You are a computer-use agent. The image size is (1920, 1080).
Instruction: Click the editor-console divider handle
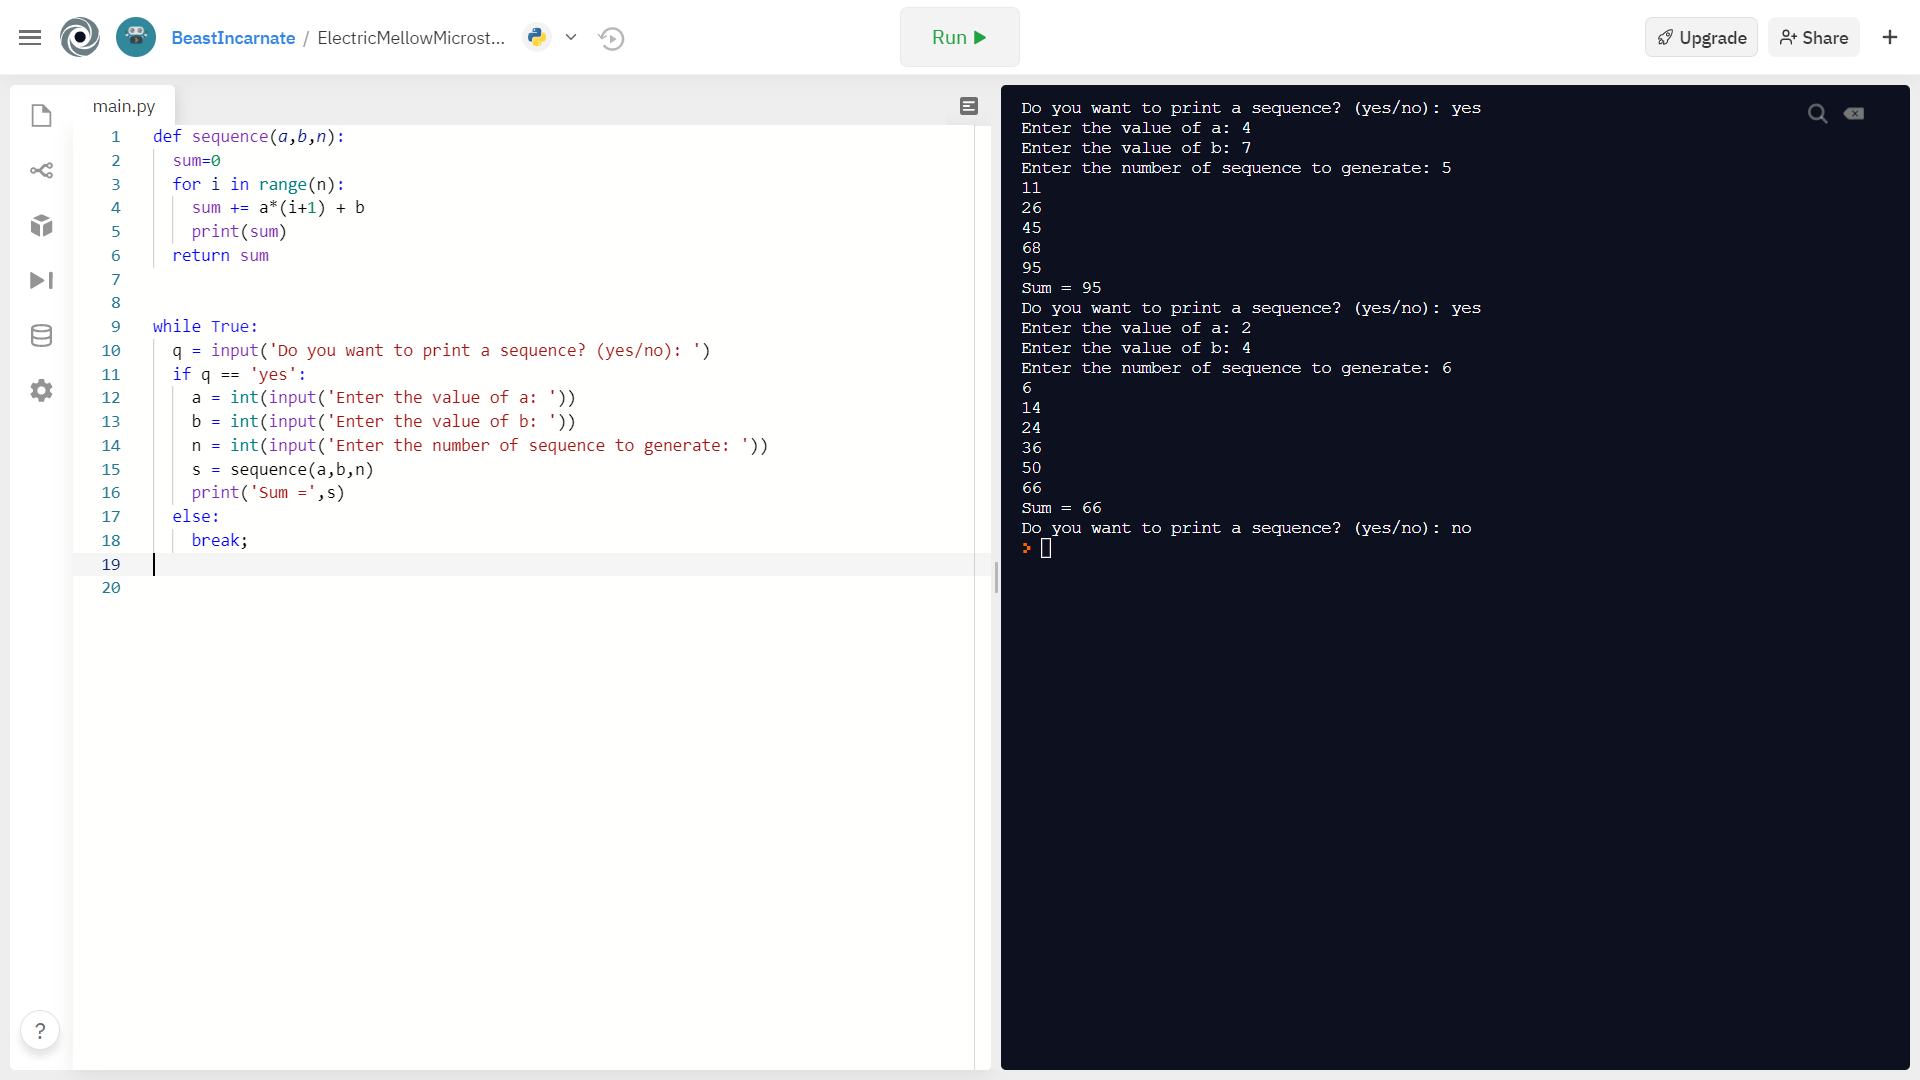(996, 577)
